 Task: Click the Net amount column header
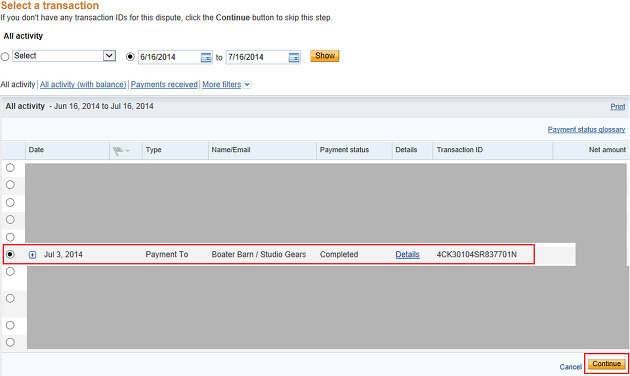tap(607, 150)
